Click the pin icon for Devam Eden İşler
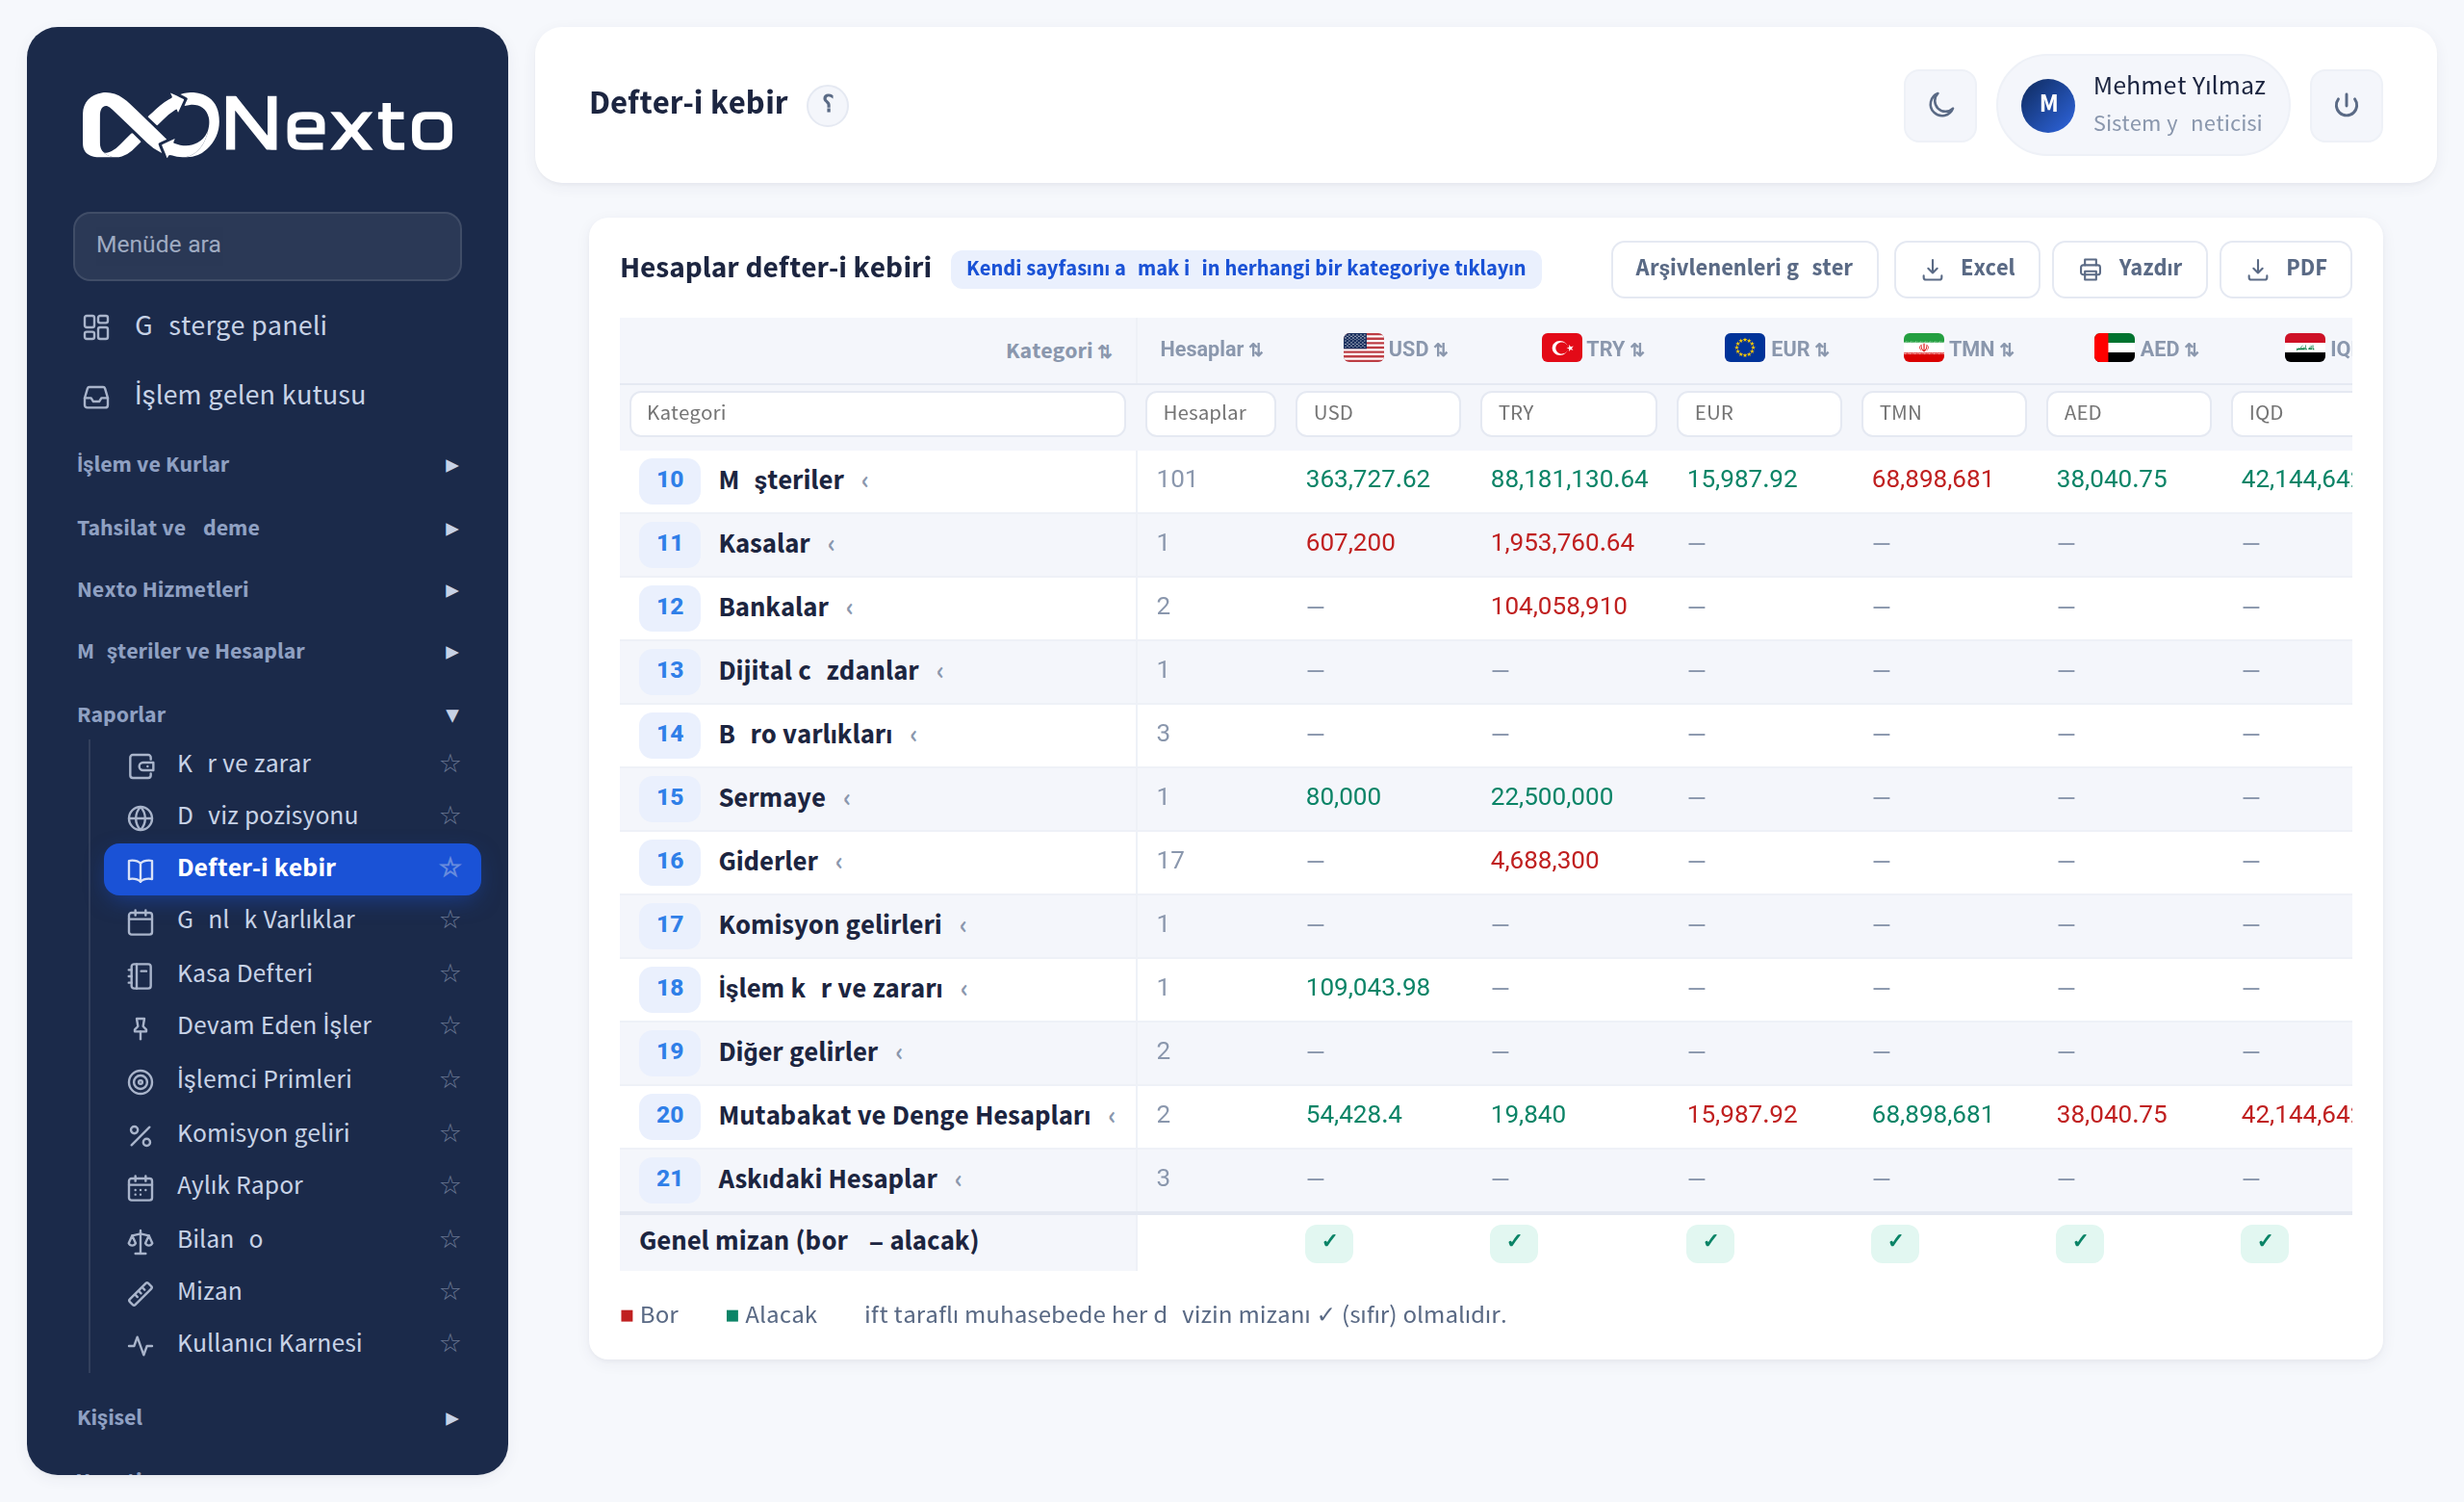The width and height of the screenshot is (2464, 1502). click(x=141, y=1027)
